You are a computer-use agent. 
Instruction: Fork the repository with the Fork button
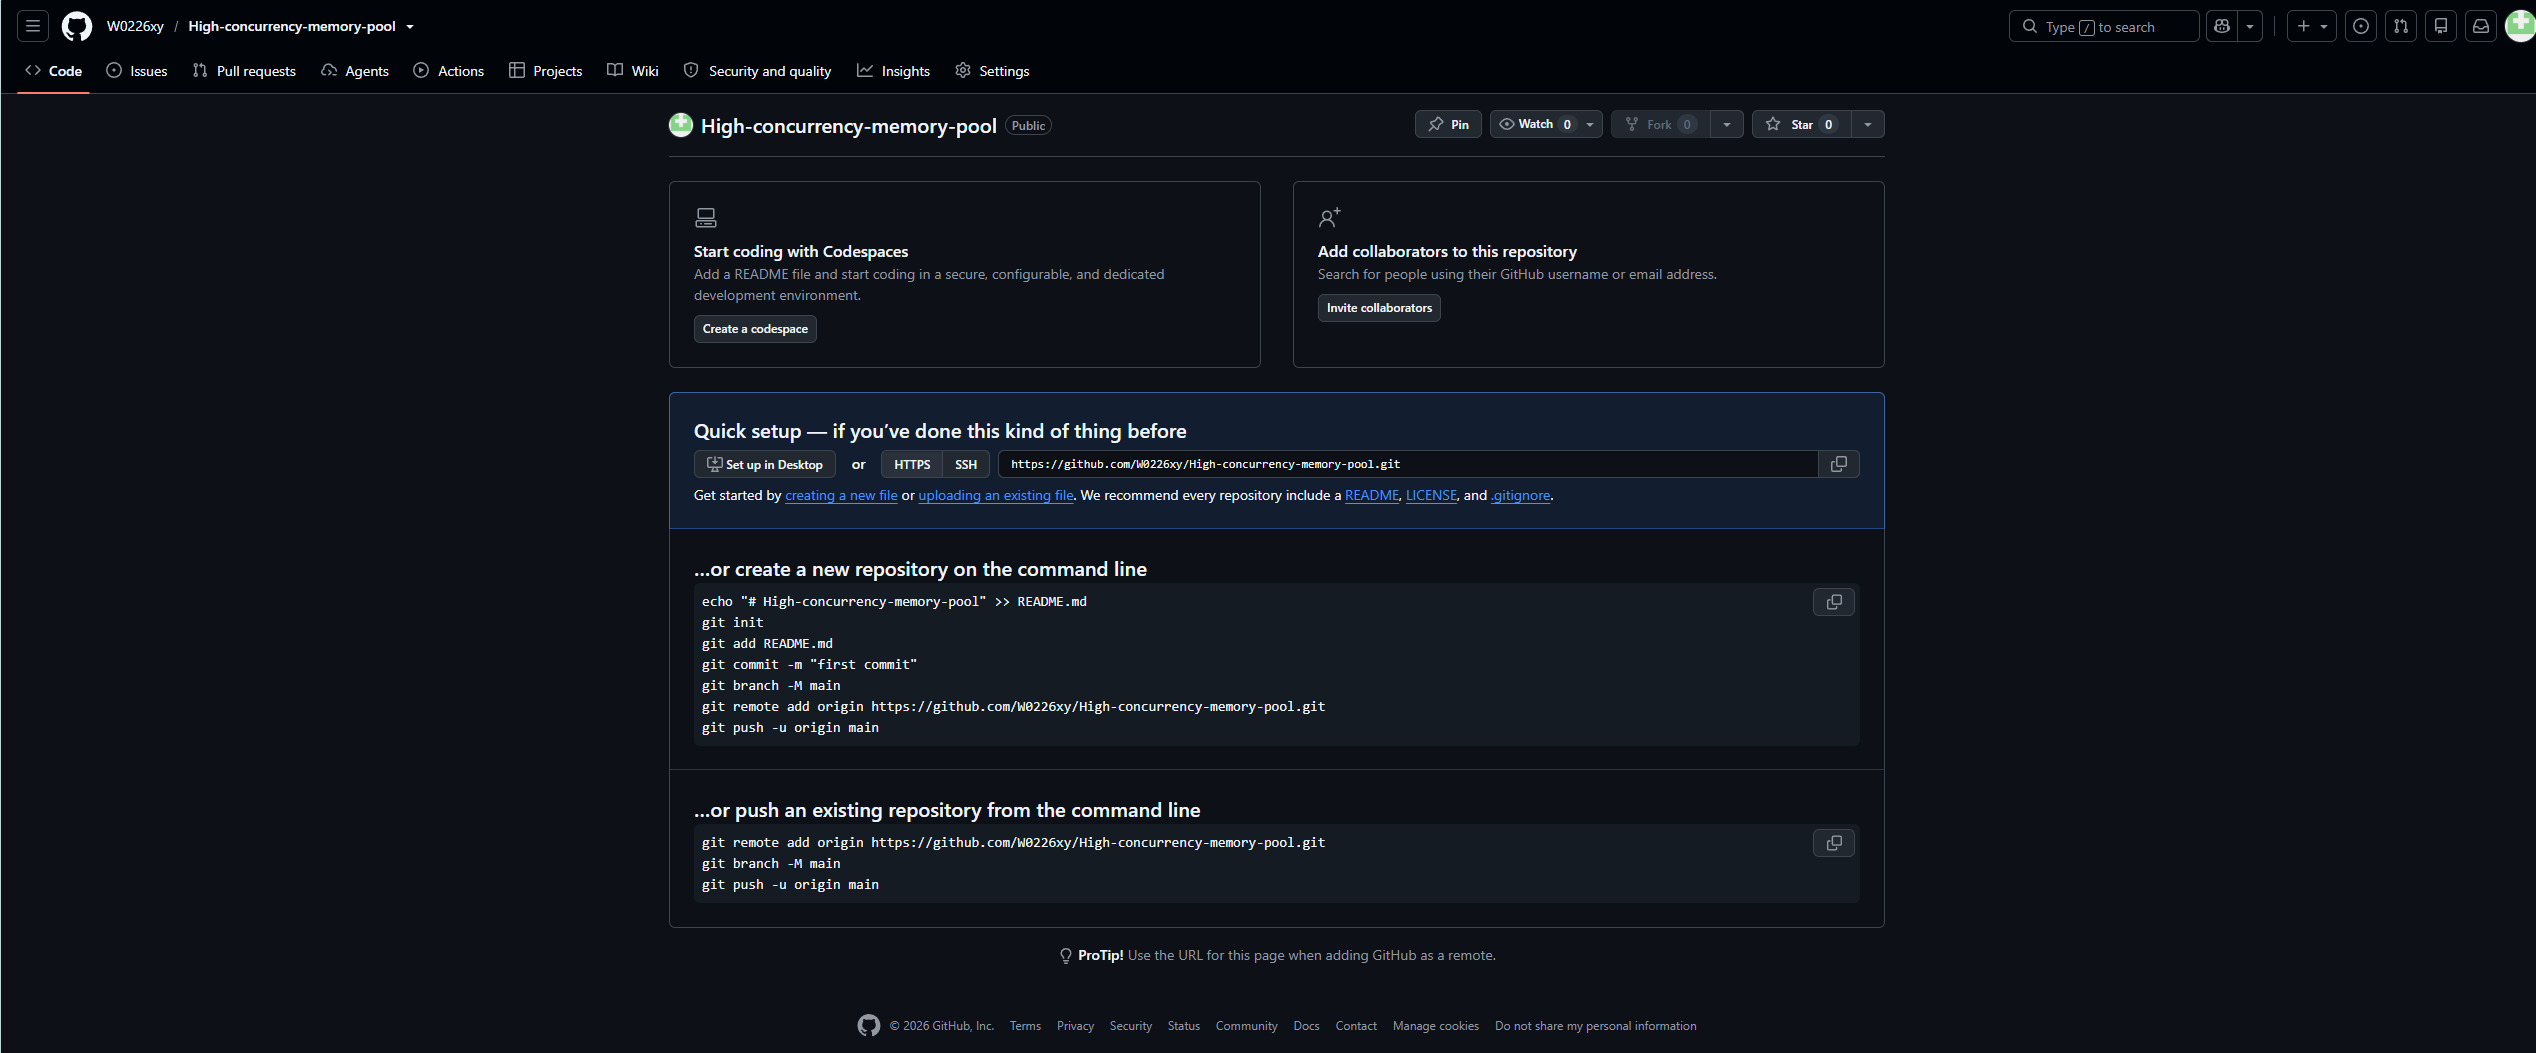tap(1660, 124)
